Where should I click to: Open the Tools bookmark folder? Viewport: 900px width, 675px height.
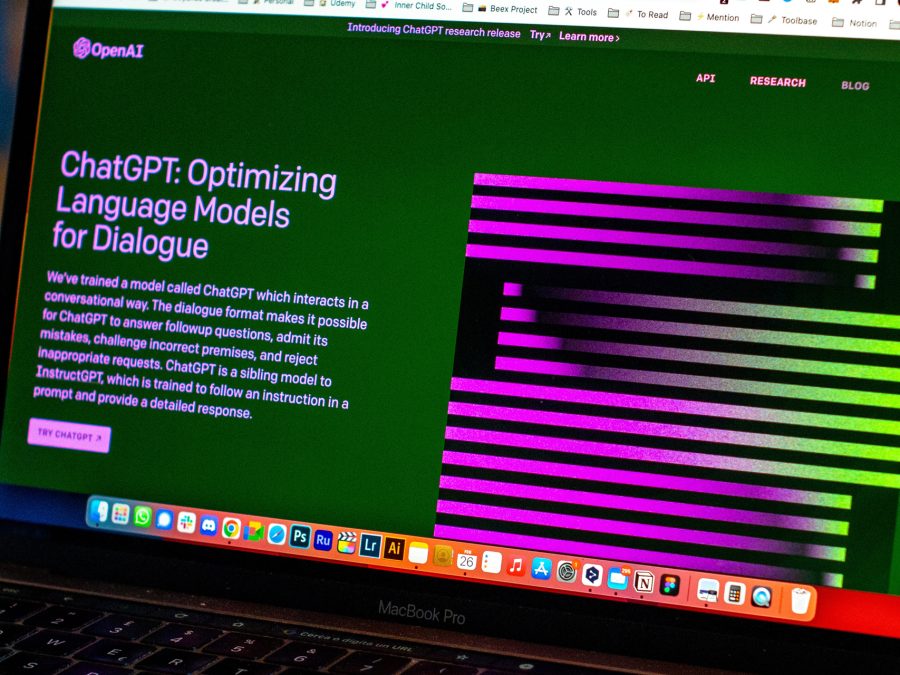click(x=573, y=11)
